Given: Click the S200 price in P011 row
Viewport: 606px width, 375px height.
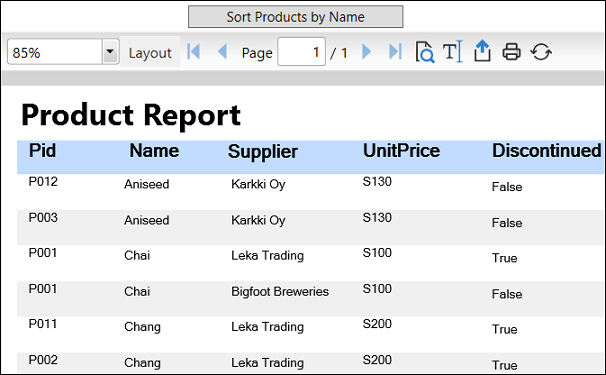Looking at the screenshot, I should tap(377, 324).
